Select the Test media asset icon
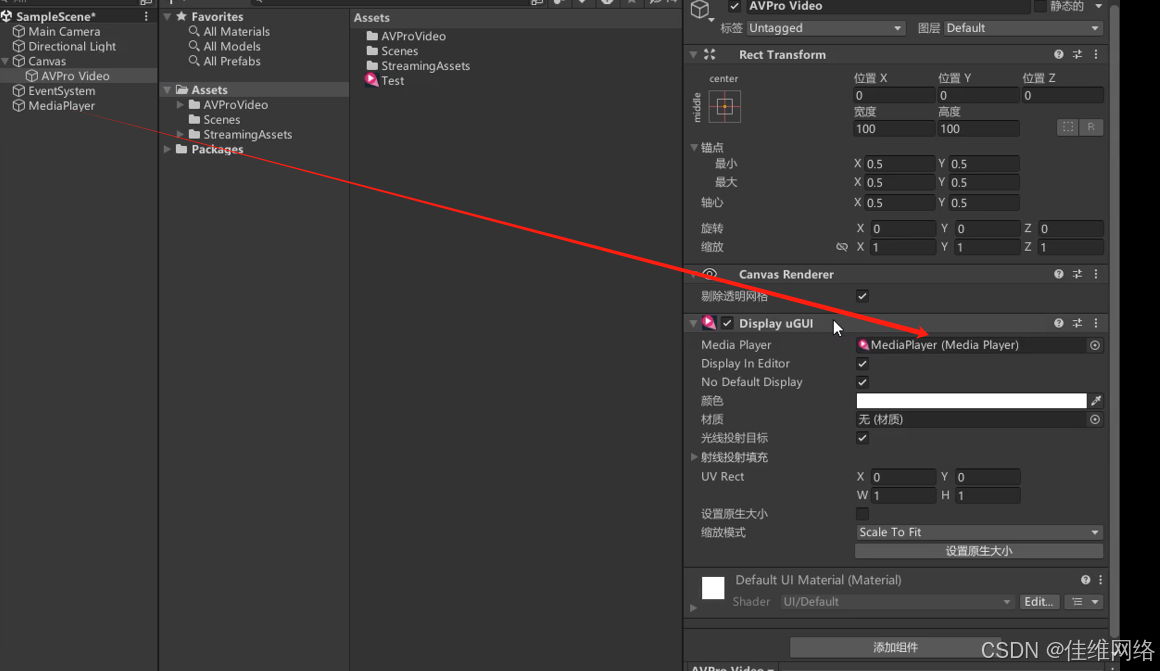 pyautogui.click(x=371, y=80)
